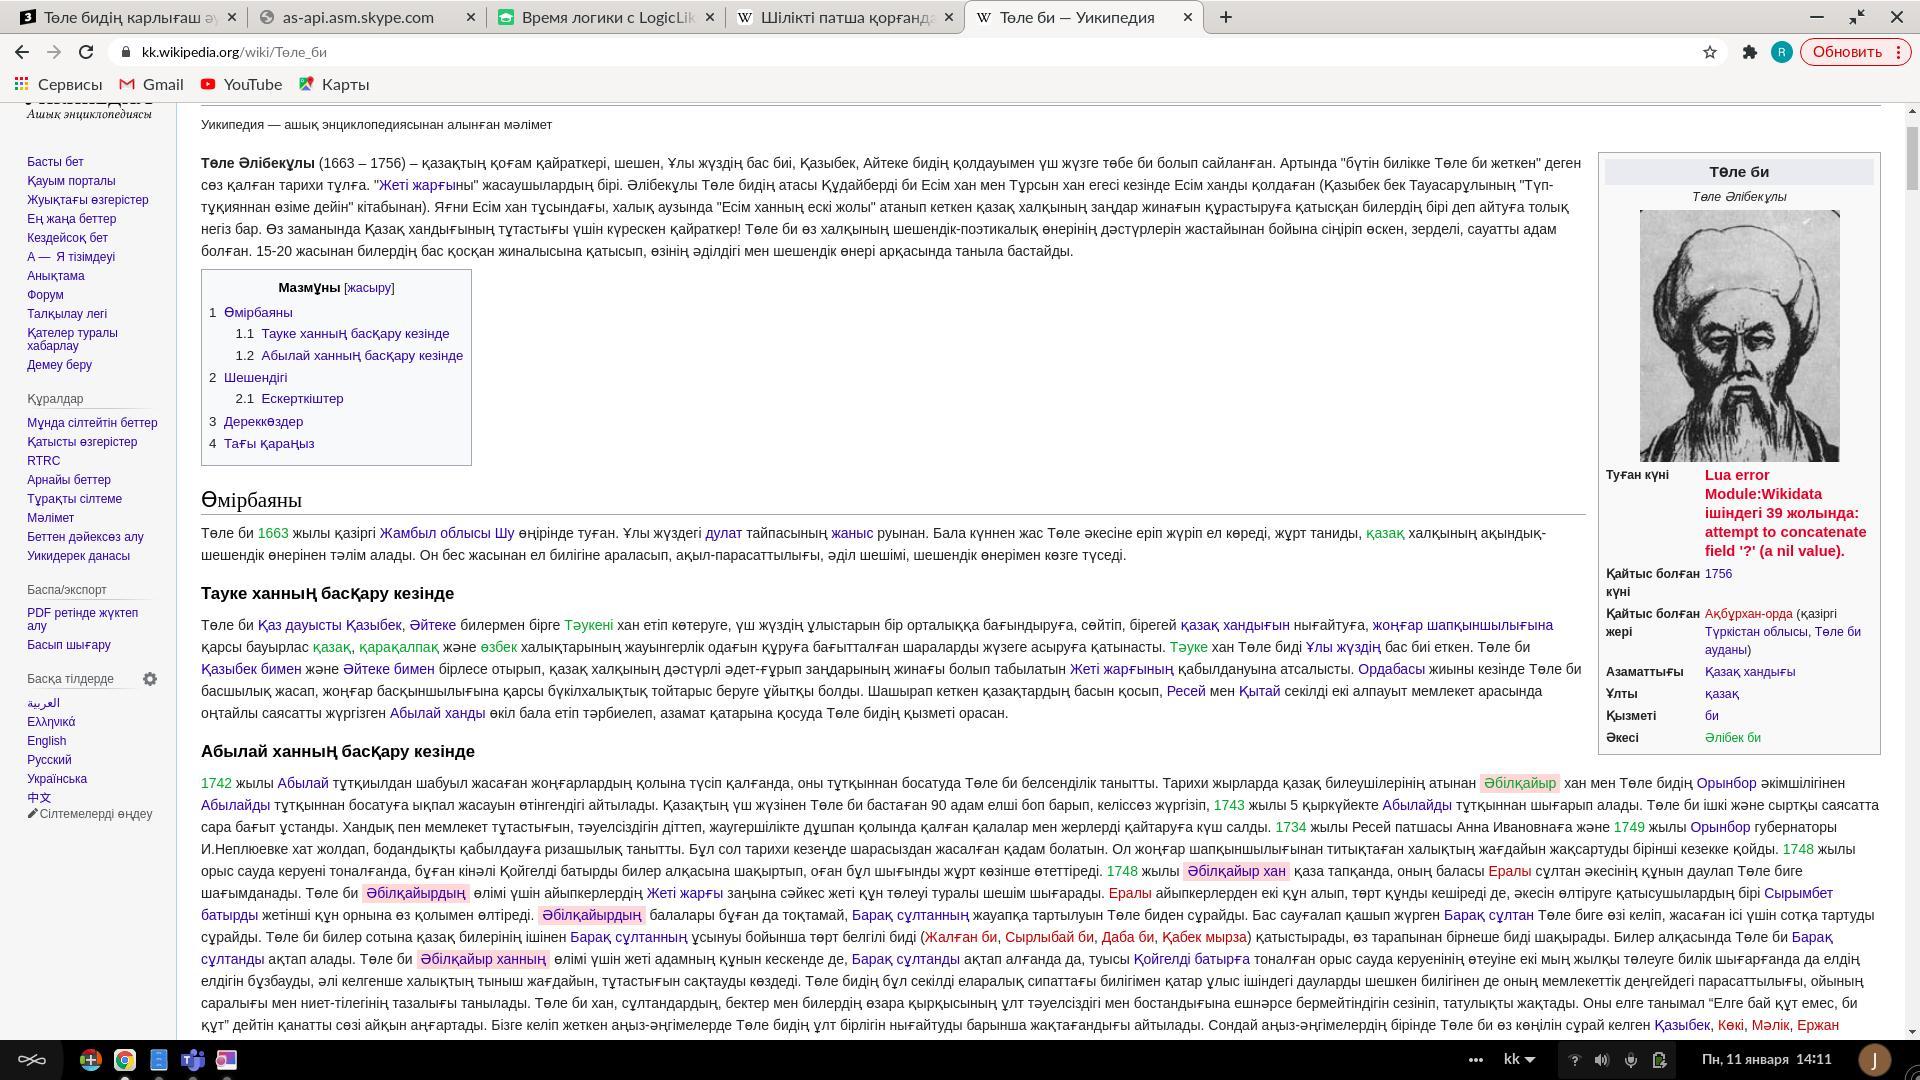
Task: Open the kk keyboard layout dropdown
Action: click(x=1519, y=1060)
